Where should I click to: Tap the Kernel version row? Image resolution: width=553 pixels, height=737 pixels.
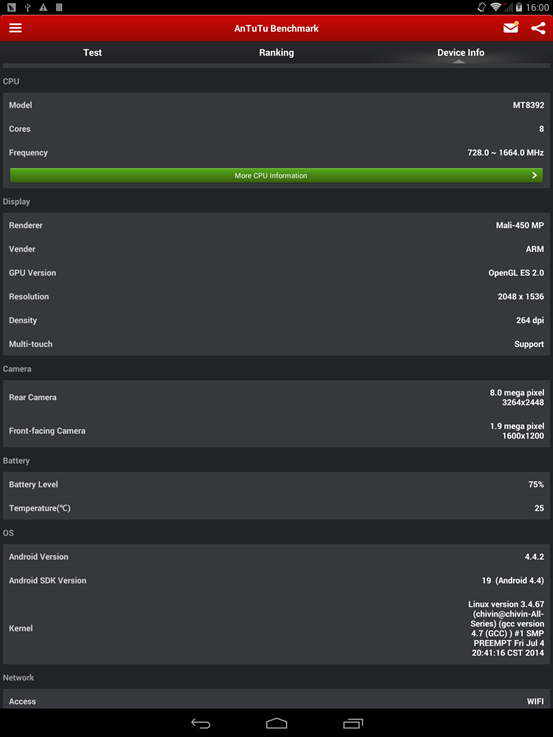(276, 628)
